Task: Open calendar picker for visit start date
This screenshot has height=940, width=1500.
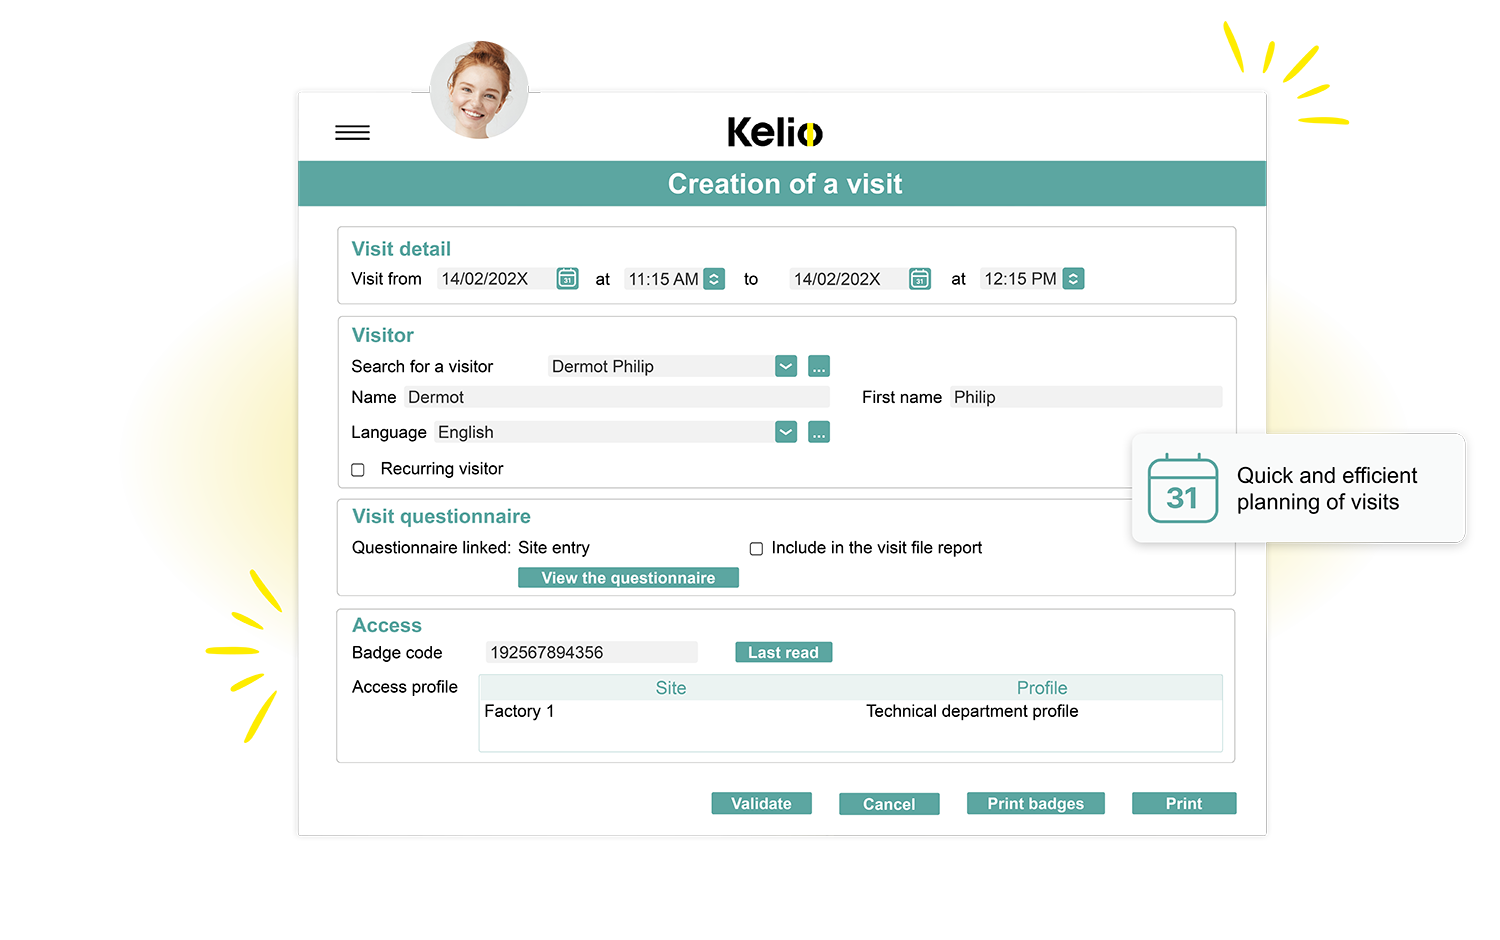Action: tap(567, 279)
